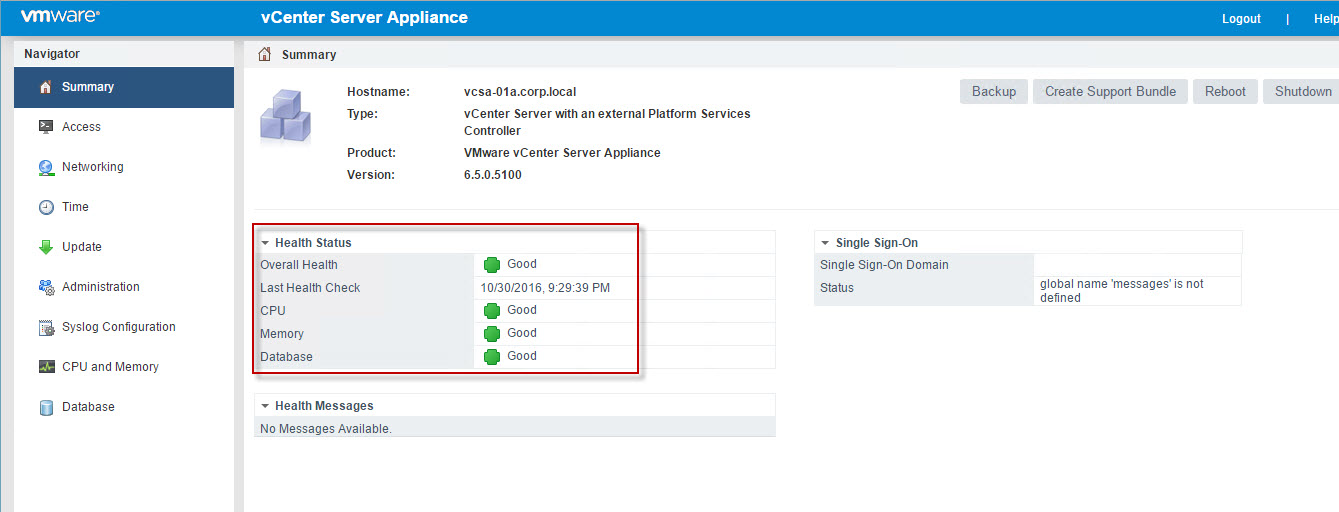Collapse the Health Status section
The width and height of the screenshot is (1339, 512).
(265, 243)
